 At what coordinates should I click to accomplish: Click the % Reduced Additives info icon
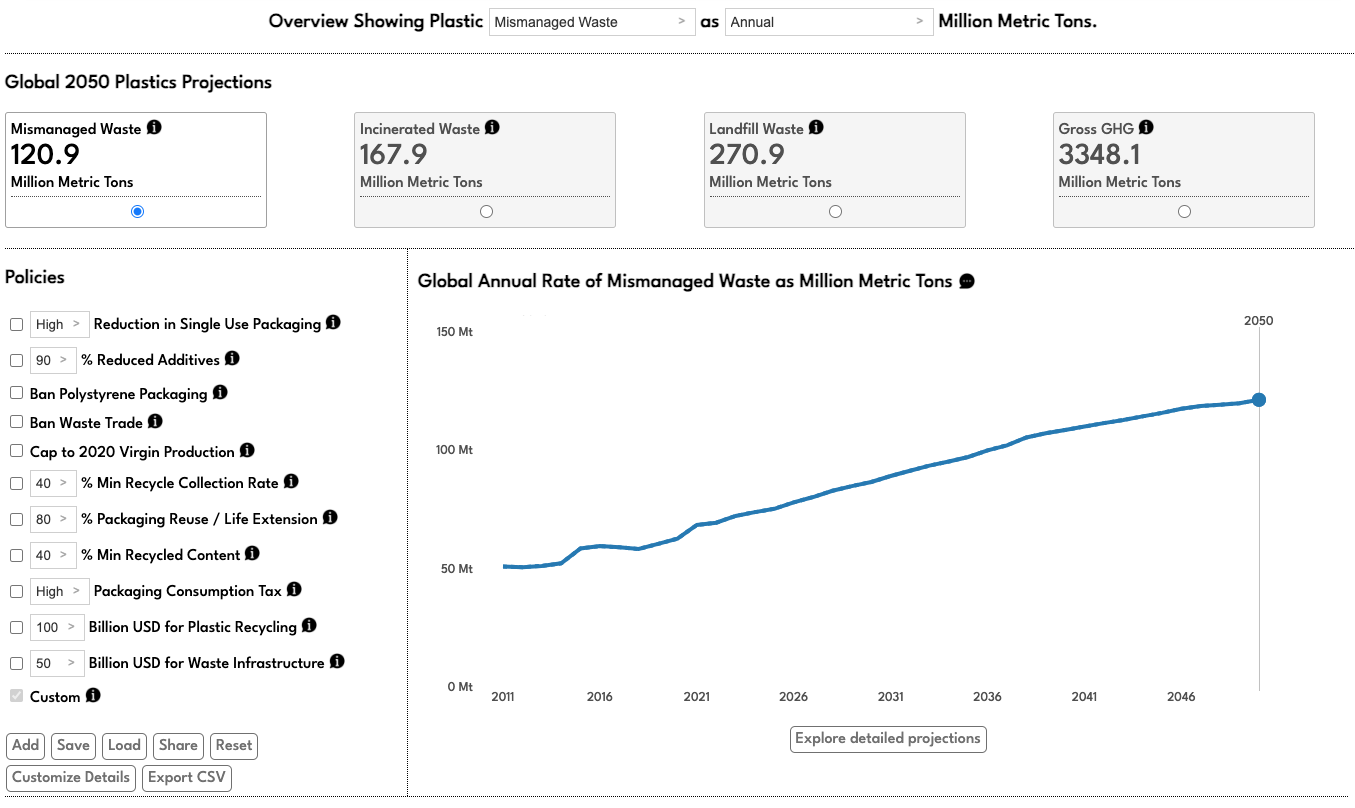232,359
